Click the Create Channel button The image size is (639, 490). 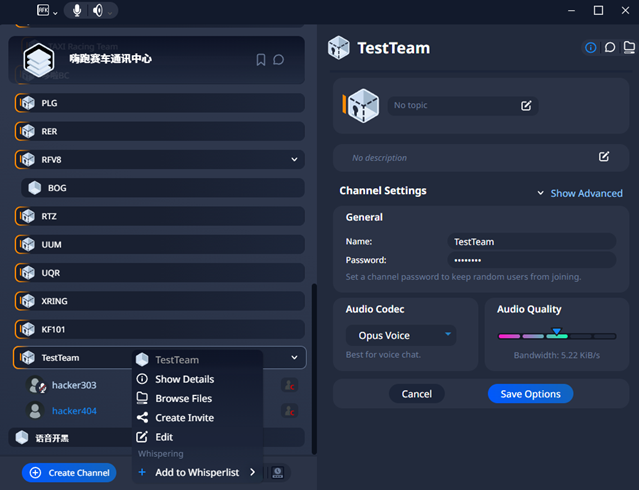[69, 473]
